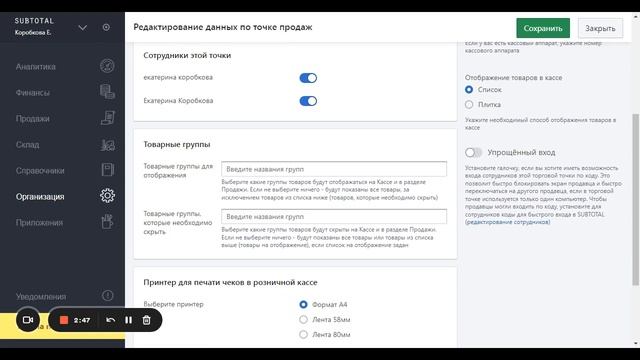This screenshot has height=360, width=640.
Task: Select Плитка display option
Action: (x=469, y=104)
